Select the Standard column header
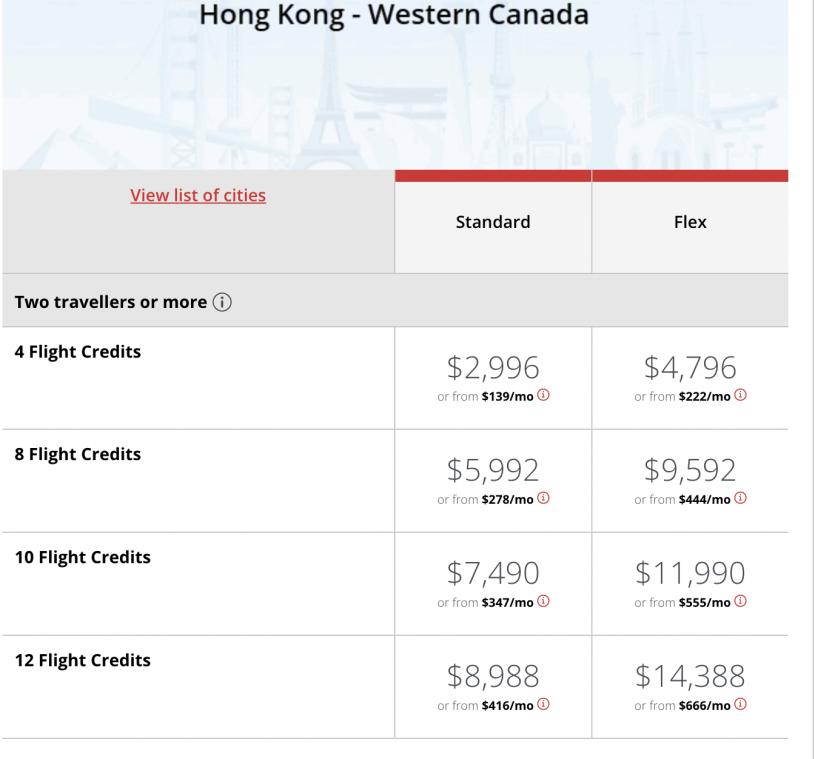The height and width of the screenshot is (759, 815). tap(493, 223)
